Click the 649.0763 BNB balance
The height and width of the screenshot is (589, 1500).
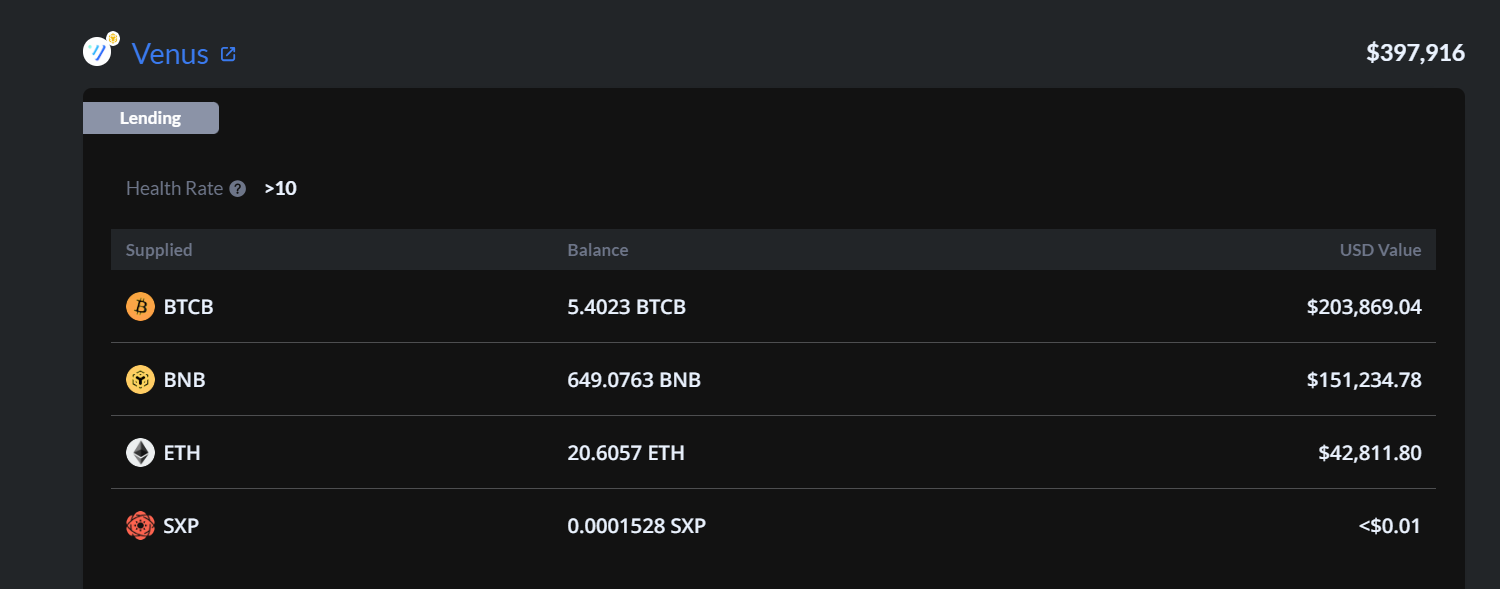click(x=634, y=380)
